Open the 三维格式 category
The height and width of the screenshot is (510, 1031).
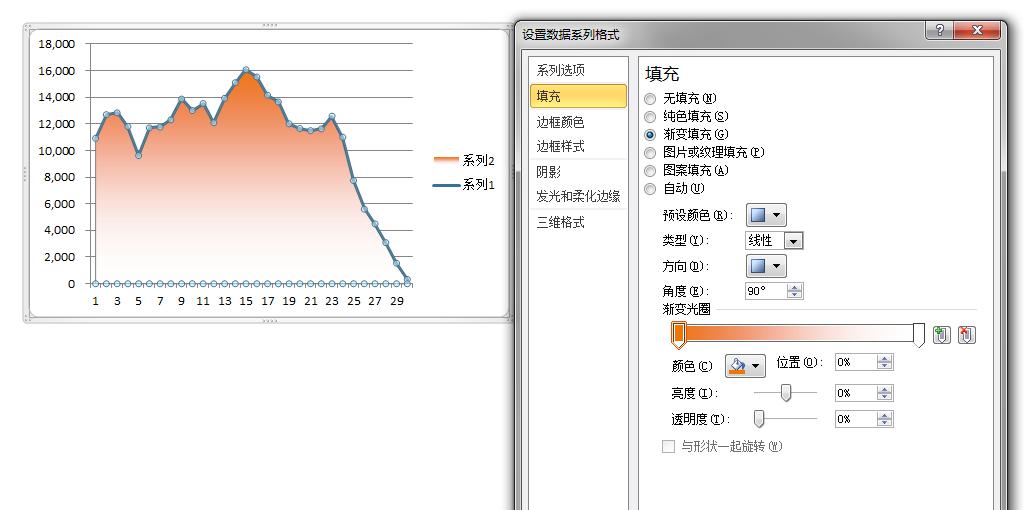(578, 222)
